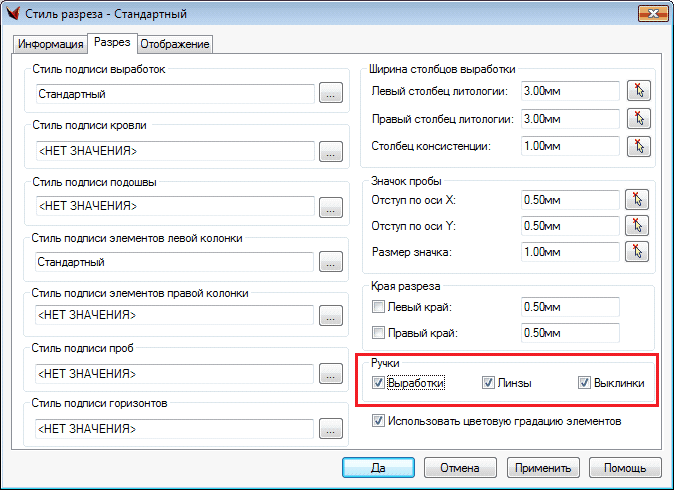
Task: Enable the Левый край checkbox
Action: 378,306
